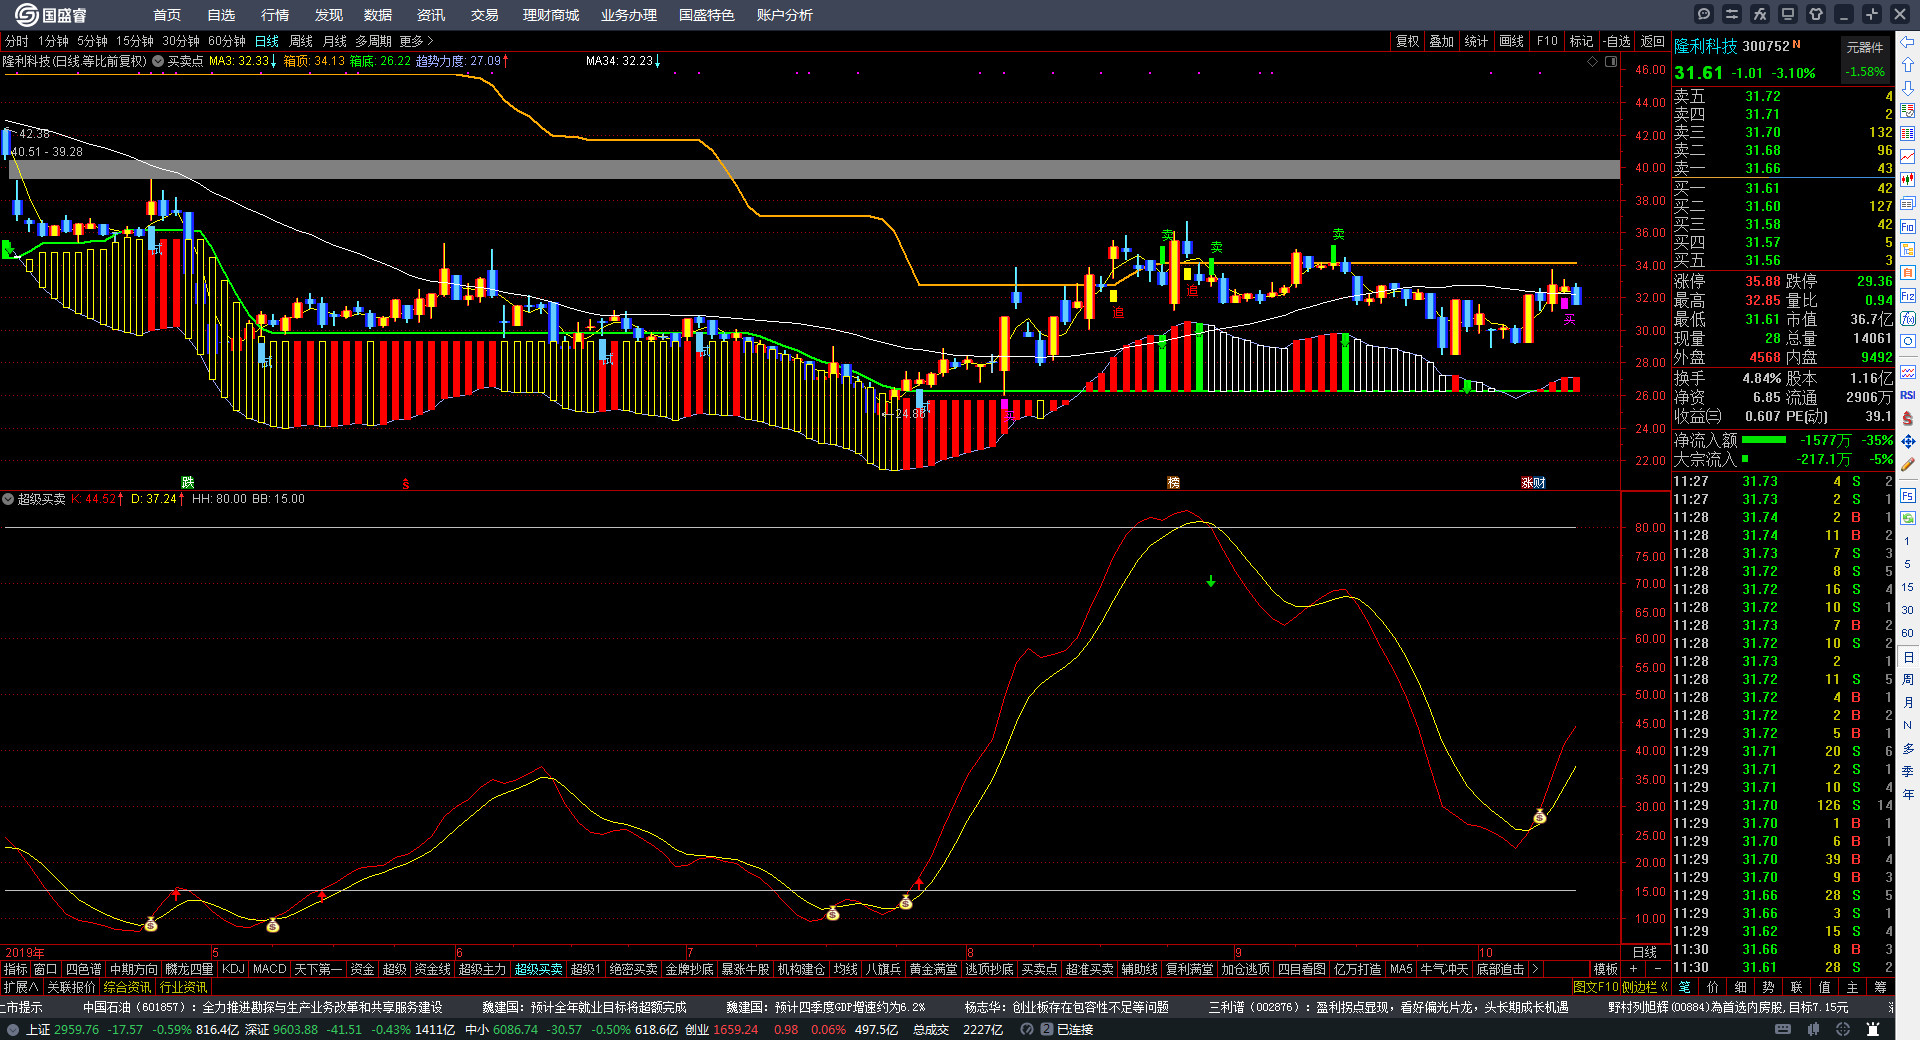Image resolution: width=1920 pixels, height=1040 pixels.
Task: Click the round icon before 超级买卖 label
Action: click(8, 499)
